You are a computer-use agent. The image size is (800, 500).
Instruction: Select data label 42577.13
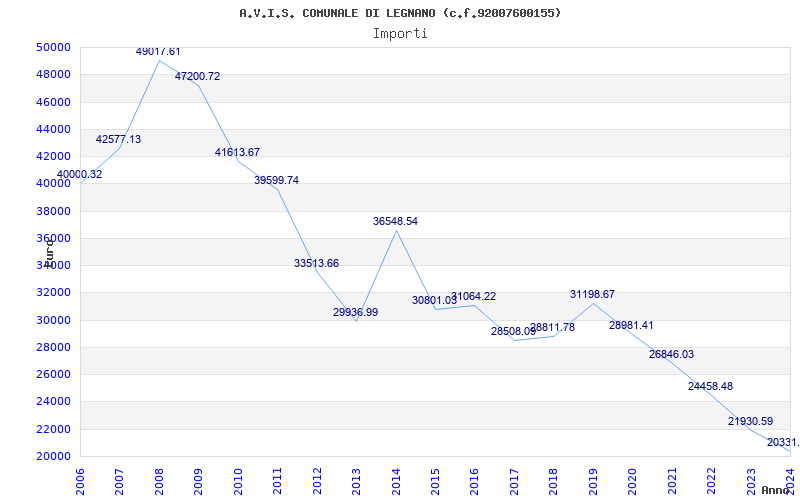click(118, 139)
